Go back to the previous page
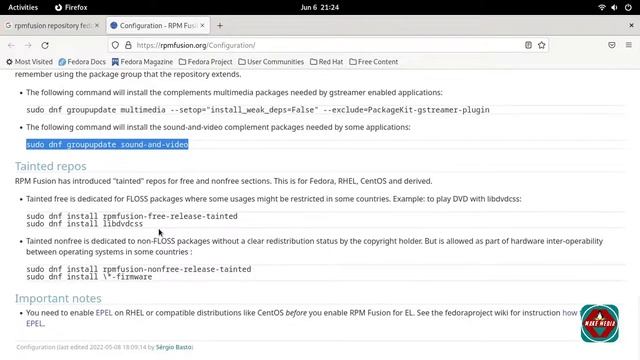640x360 pixels. [11, 45]
